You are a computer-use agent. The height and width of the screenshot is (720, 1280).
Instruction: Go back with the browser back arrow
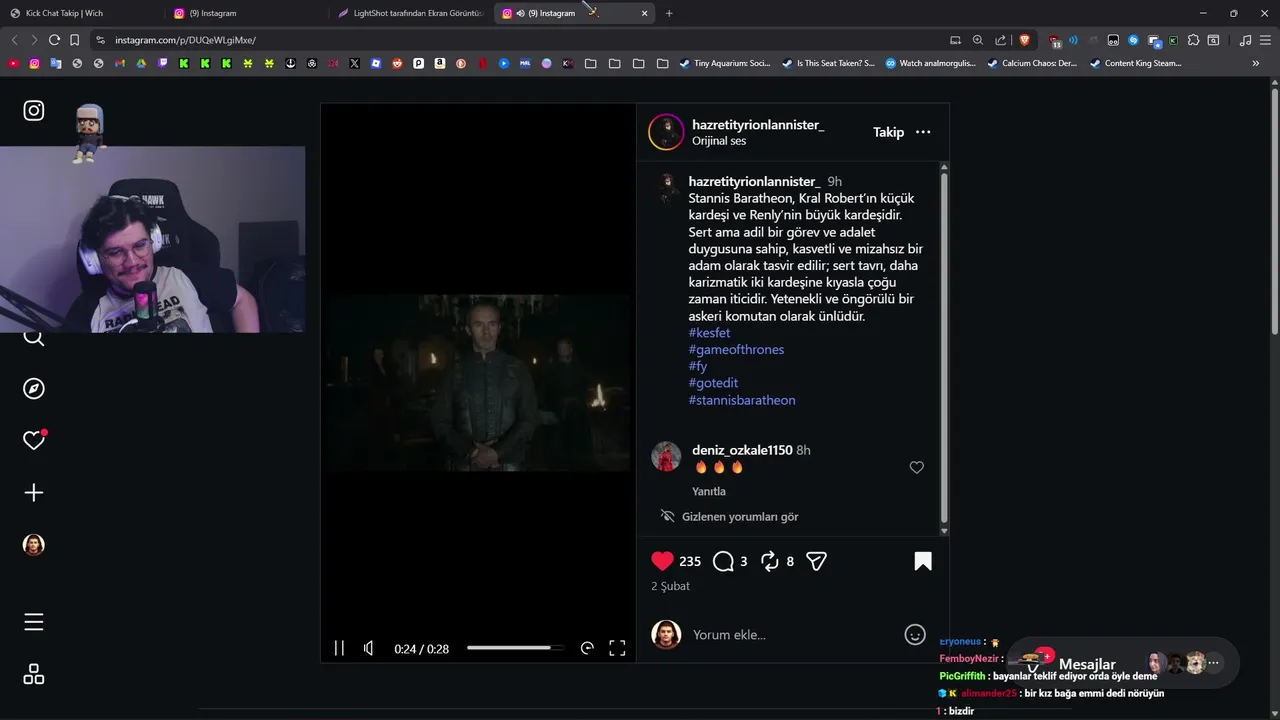coord(14,40)
